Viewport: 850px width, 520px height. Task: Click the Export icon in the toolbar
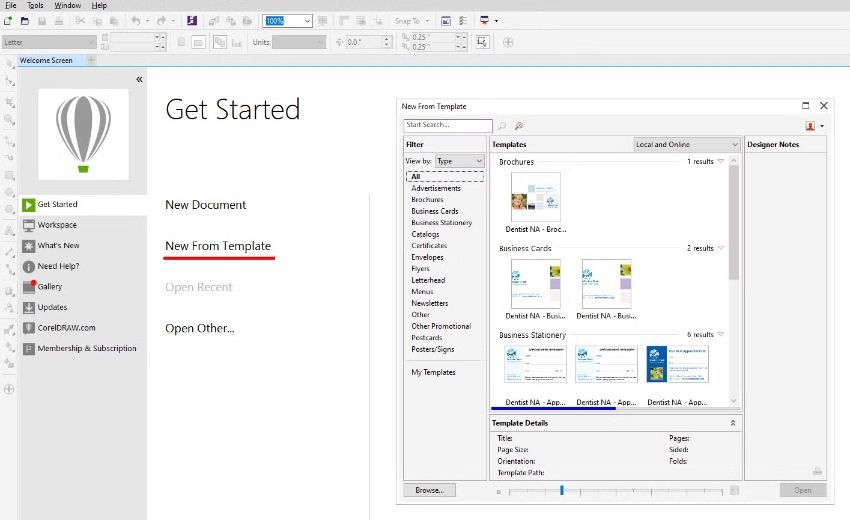231,21
